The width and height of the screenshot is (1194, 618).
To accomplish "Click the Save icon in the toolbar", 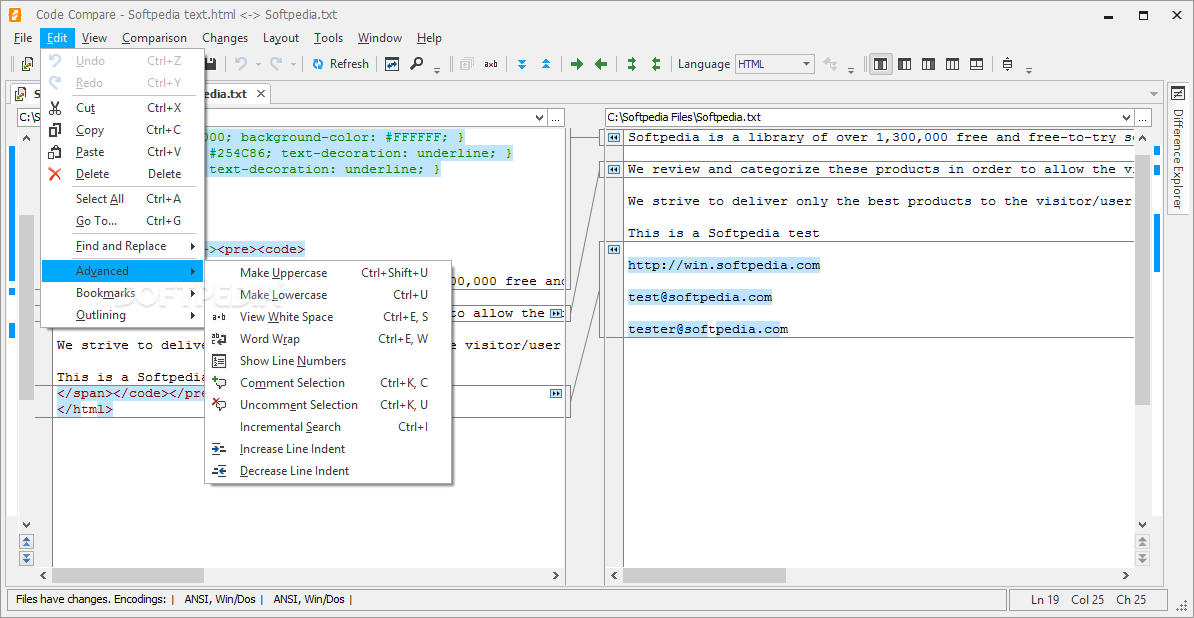I will 212,64.
